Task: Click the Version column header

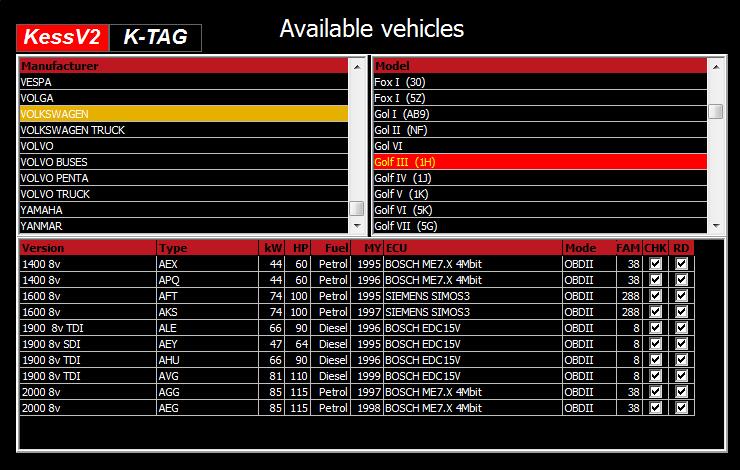Action: (x=88, y=248)
